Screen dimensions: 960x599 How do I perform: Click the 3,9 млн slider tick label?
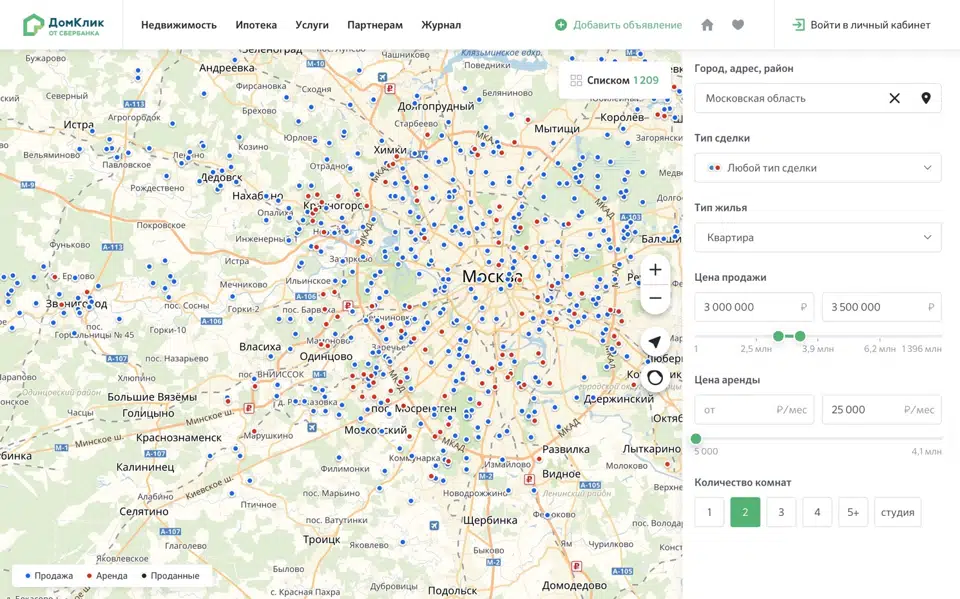click(x=818, y=348)
